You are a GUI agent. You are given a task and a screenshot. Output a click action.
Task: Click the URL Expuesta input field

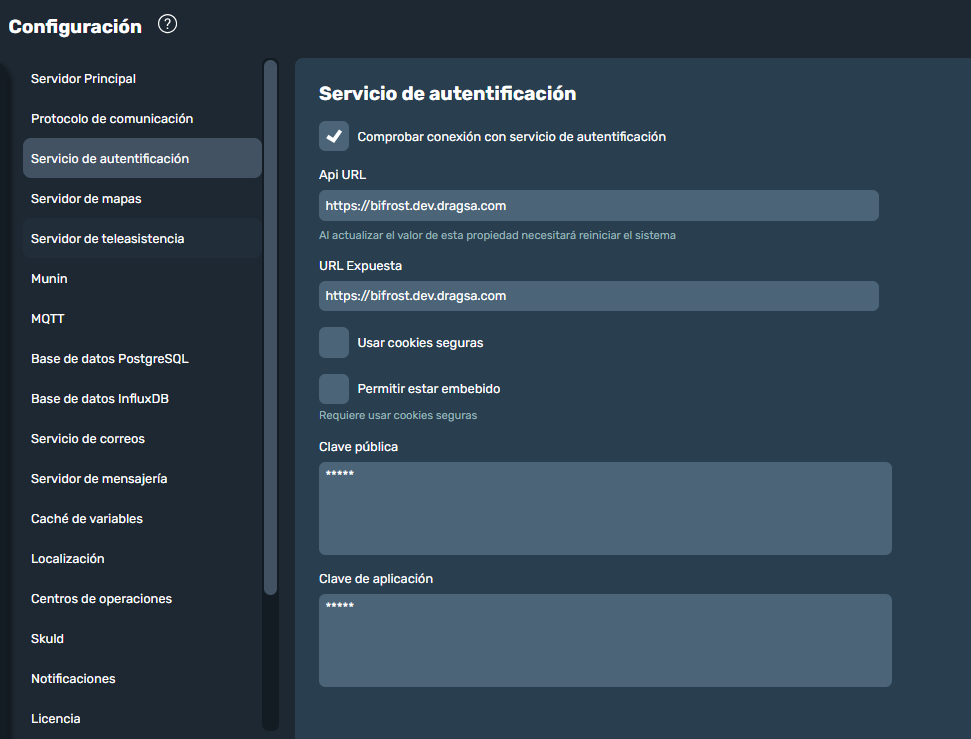click(598, 296)
